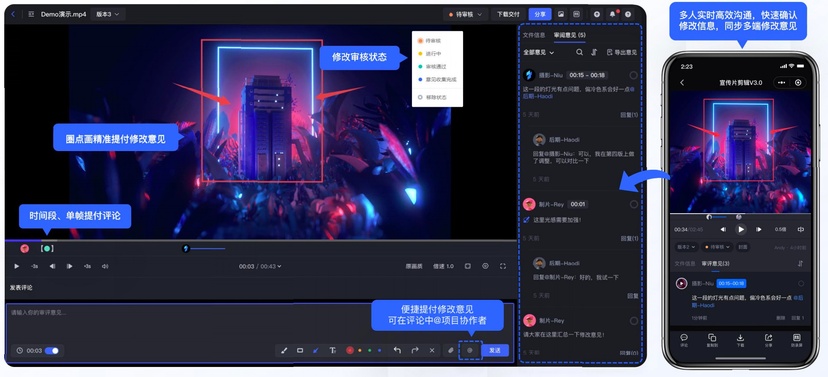Expand the 全部意见 filter dropdown
This screenshot has width=828, height=377.
click(x=539, y=52)
